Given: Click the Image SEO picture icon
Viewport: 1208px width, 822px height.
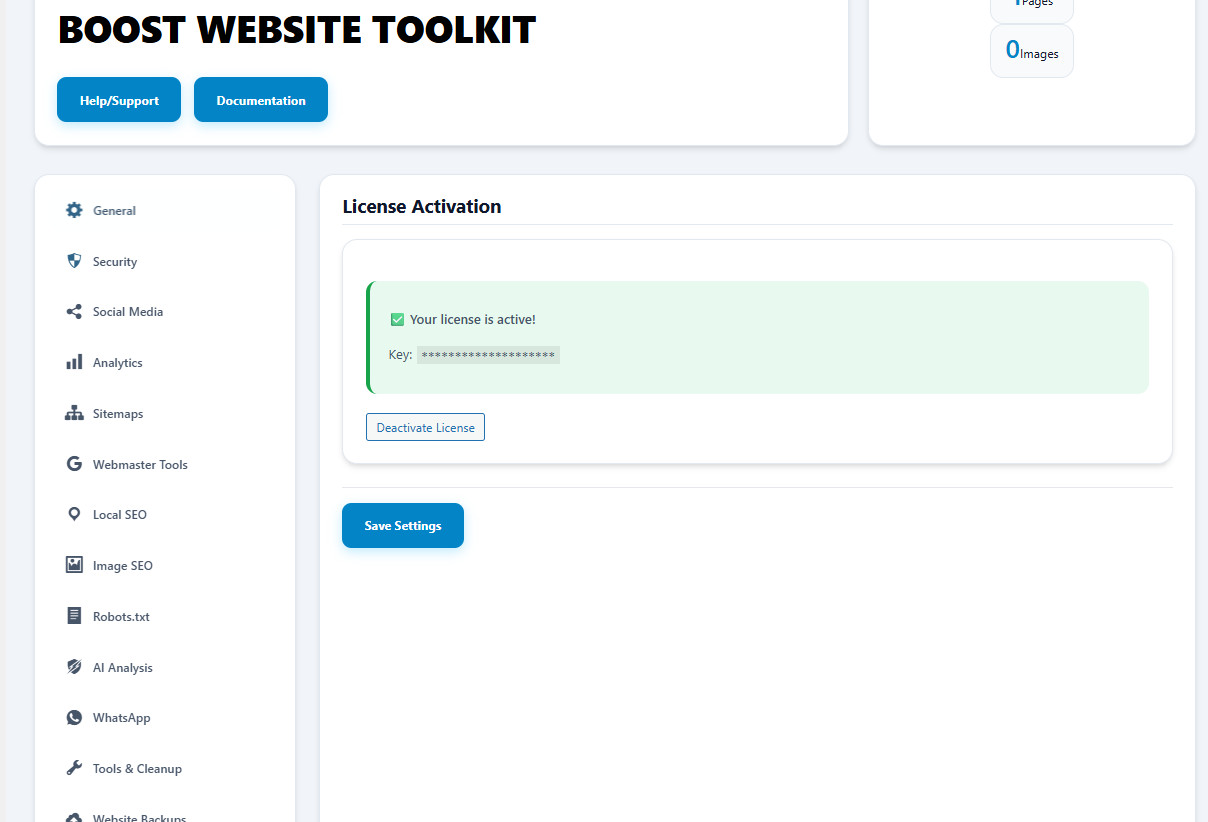Looking at the screenshot, I should coord(74,565).
